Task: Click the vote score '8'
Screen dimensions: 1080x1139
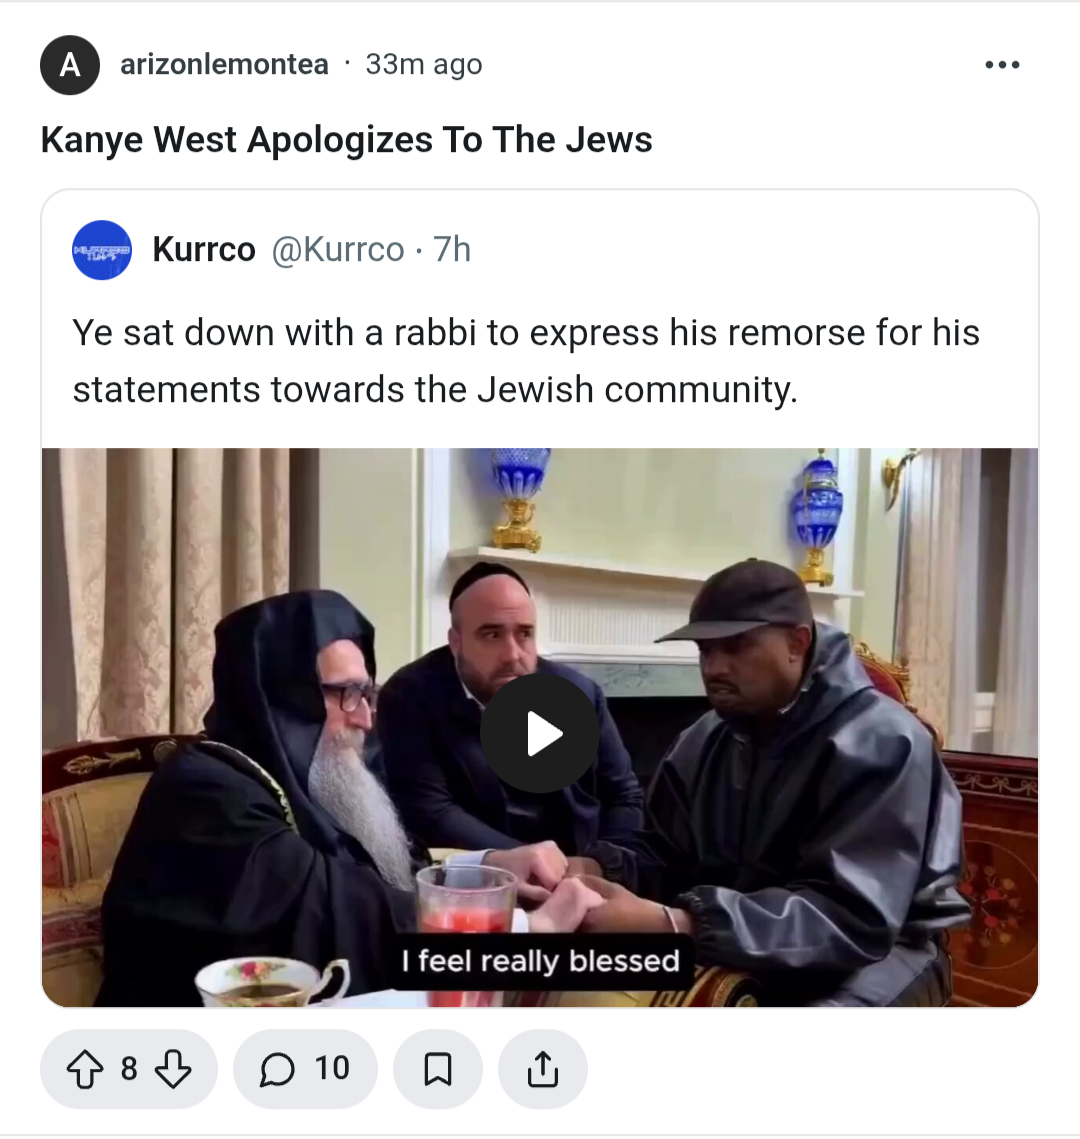Action: 129,1069
